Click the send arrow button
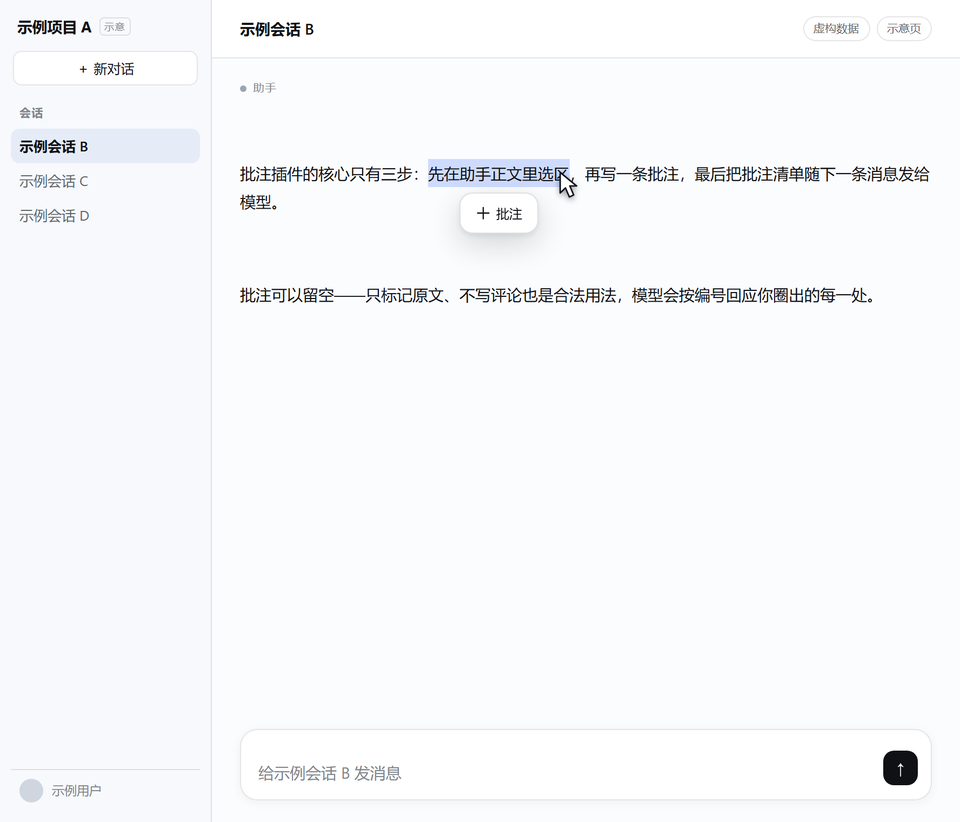The width and height of the screenshot is (960, 822). coord(900,768)
